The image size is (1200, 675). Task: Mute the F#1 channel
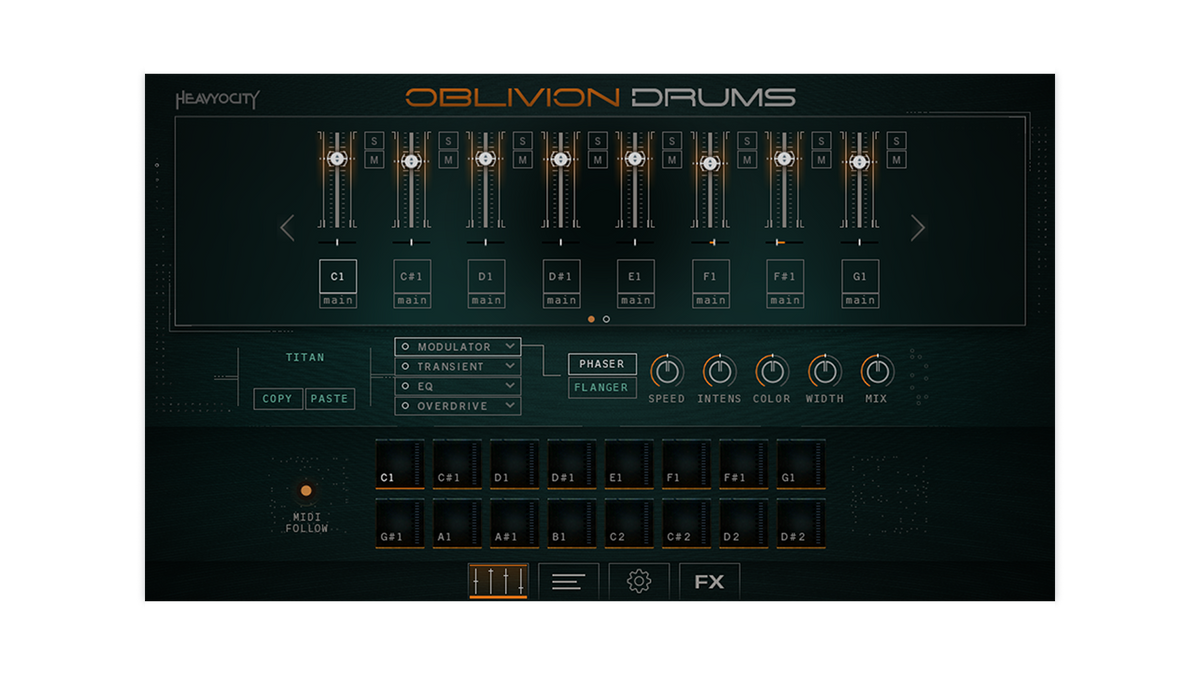pyautogui.click(x=822, y=160)
